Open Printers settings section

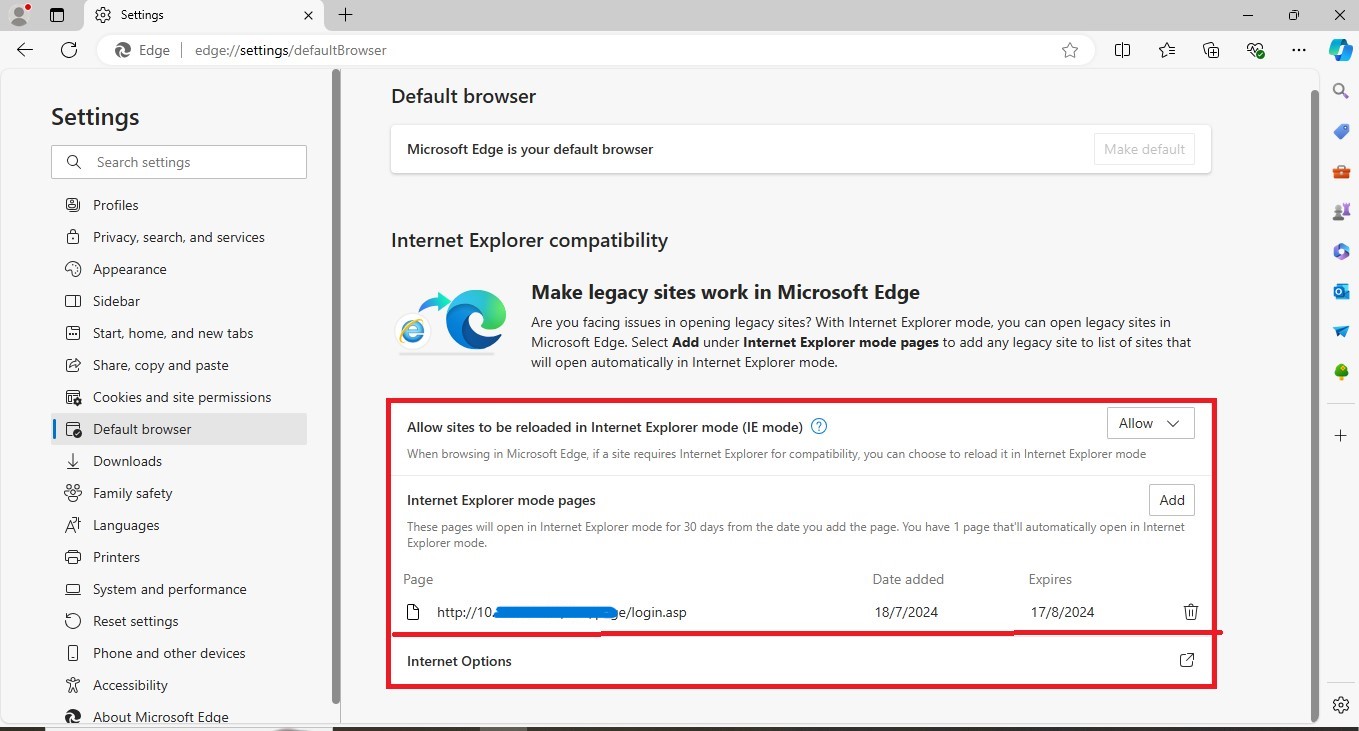click(x=179, y=557)
